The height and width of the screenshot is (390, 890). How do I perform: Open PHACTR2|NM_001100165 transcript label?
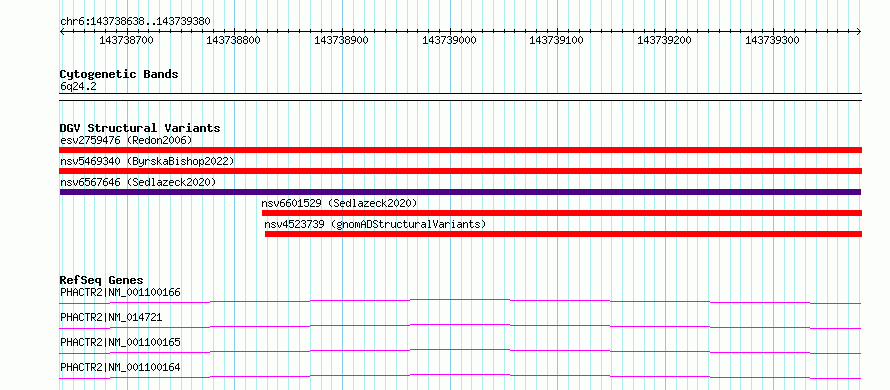120,342
